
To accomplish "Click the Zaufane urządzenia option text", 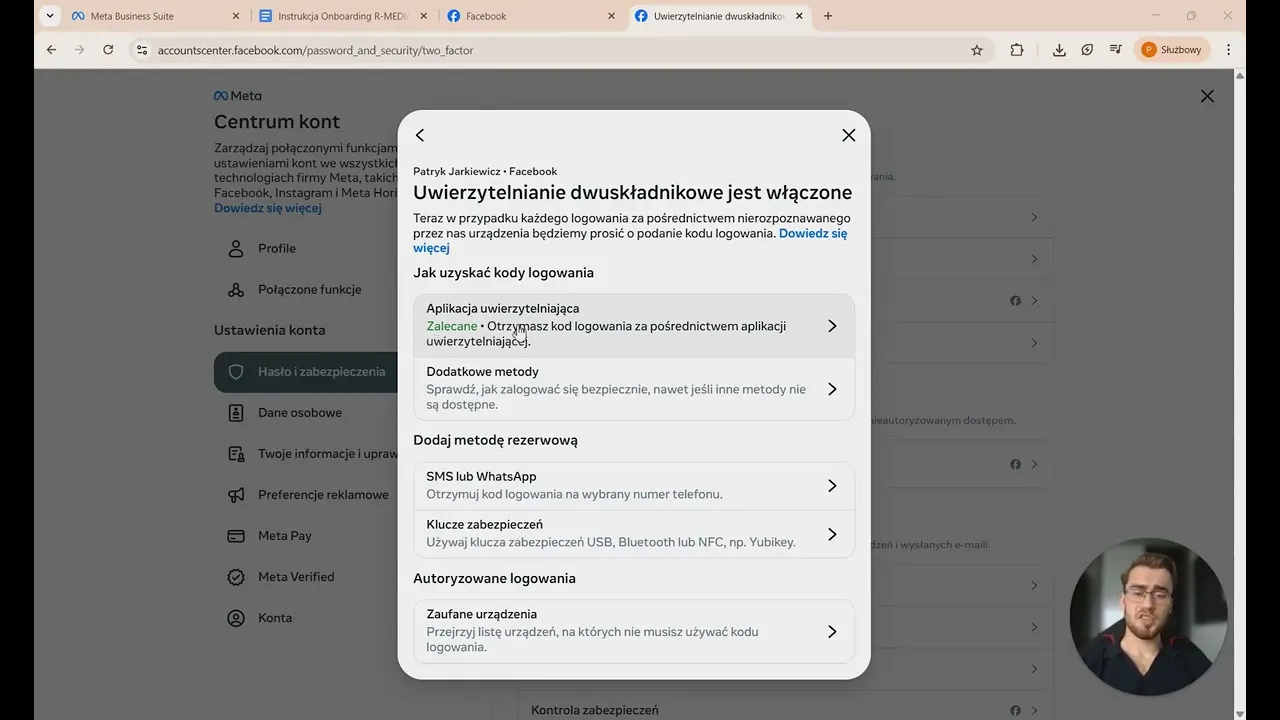I will pos(481,614).
